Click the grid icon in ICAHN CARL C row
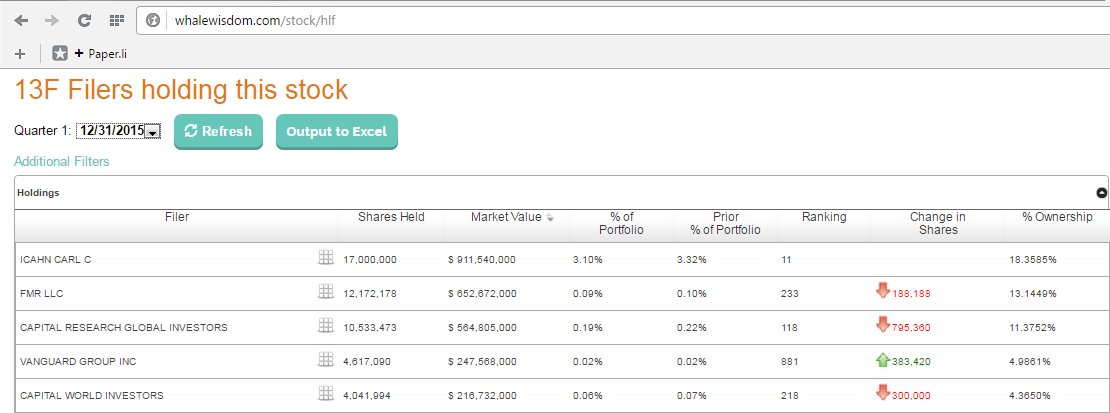Viewport: 1110px width, 413px height. tap(326, 258)
